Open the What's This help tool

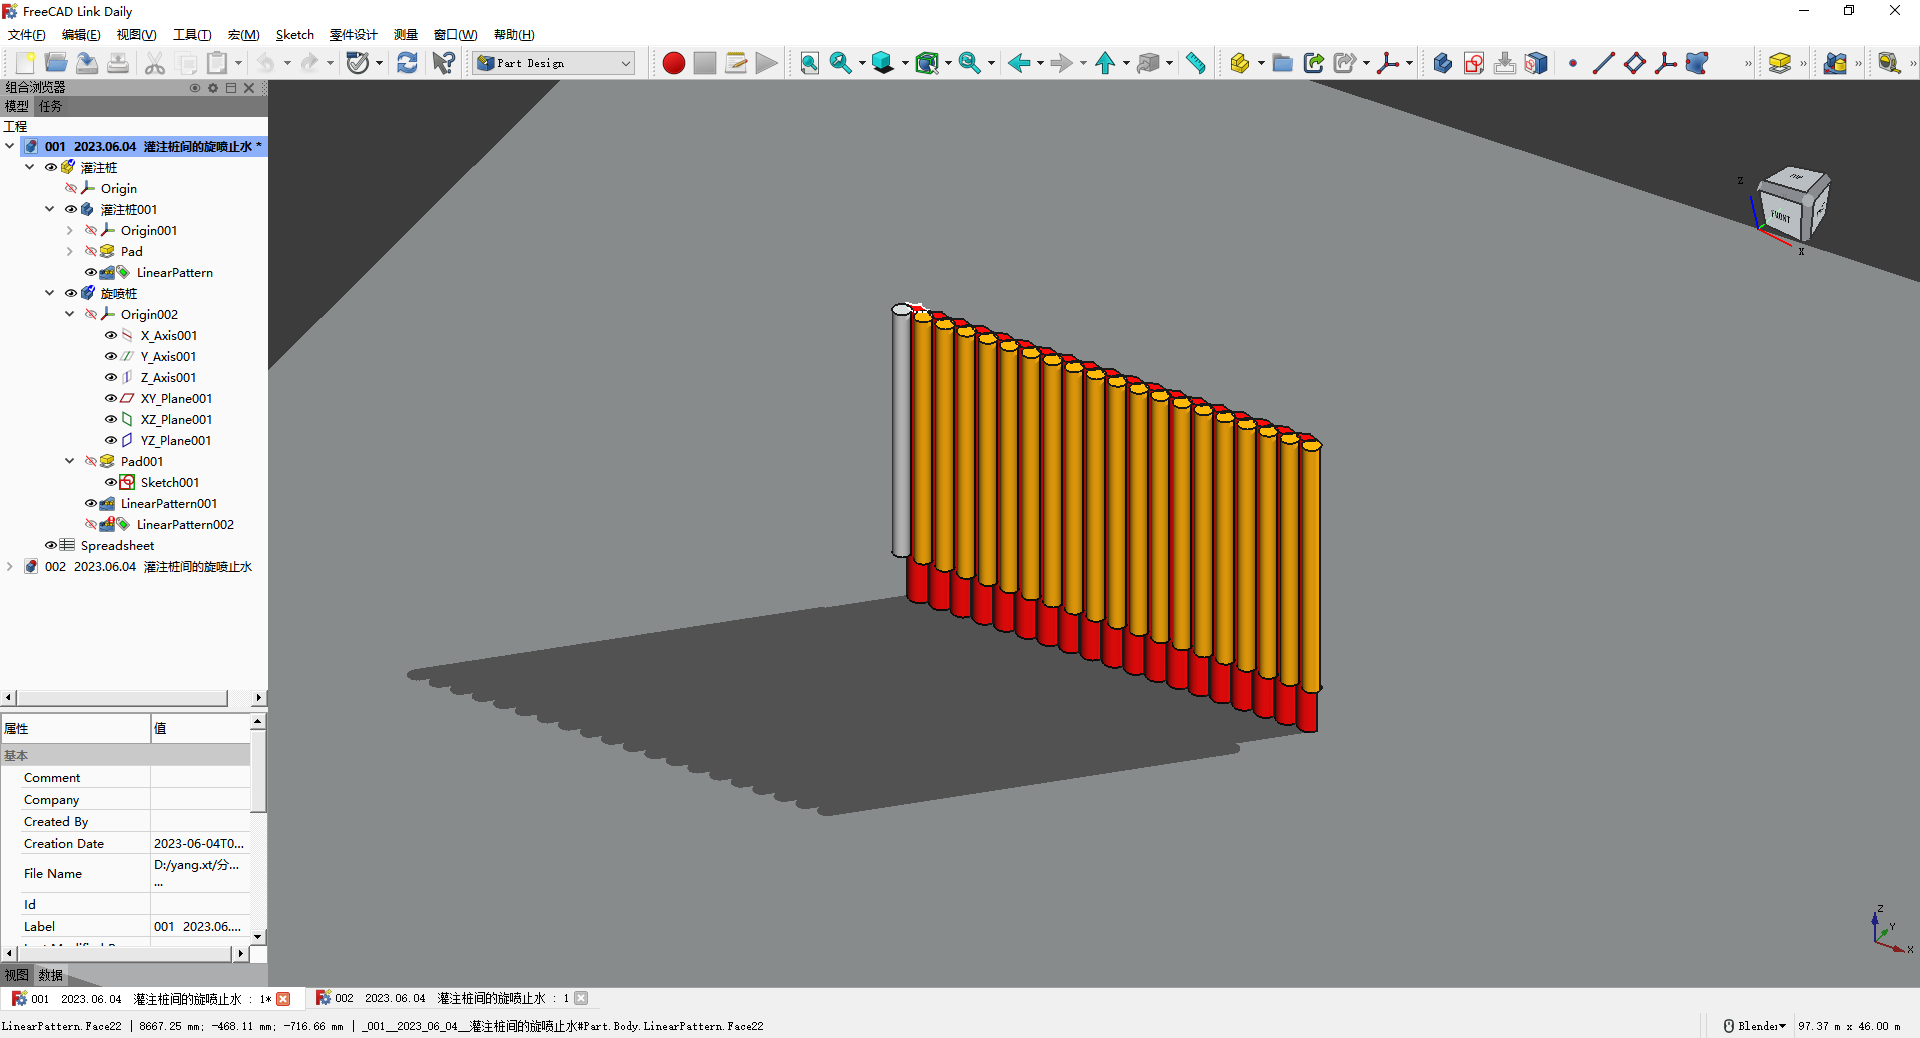tap(443, 63)
